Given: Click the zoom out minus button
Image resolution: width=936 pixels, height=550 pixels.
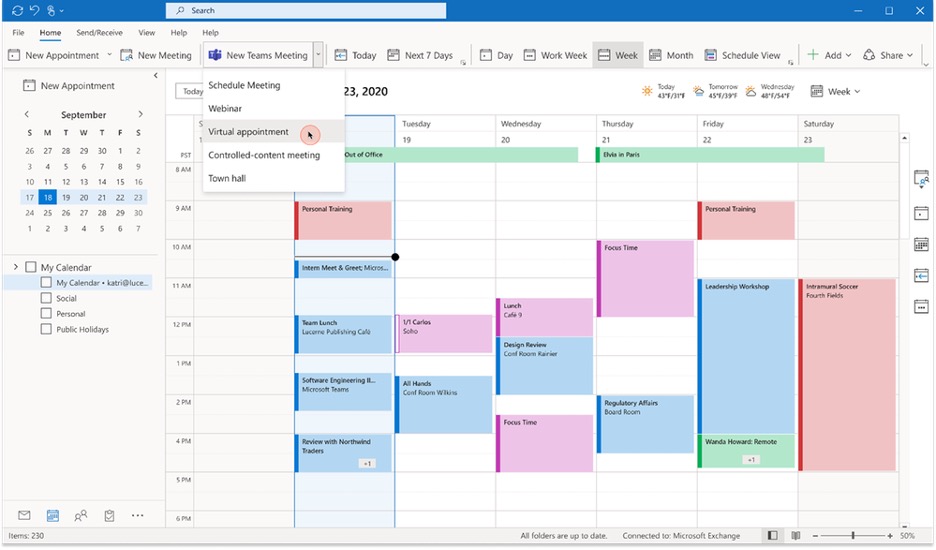Looking at the screenshot, I should click(815, 536).
